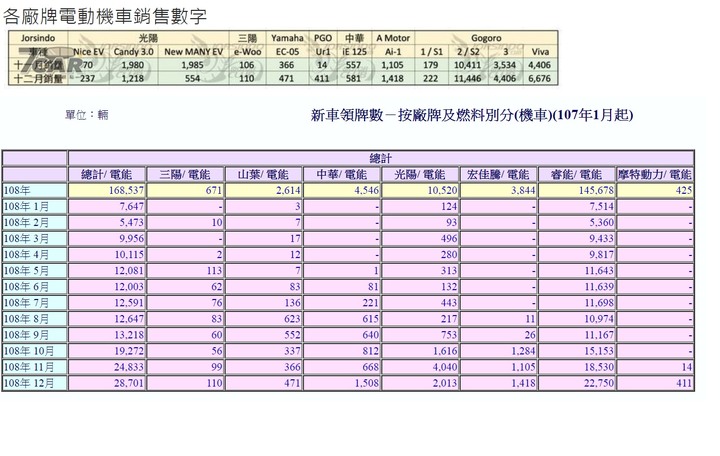
Task: Click the 108年 1月 row label
Action: 34,206
